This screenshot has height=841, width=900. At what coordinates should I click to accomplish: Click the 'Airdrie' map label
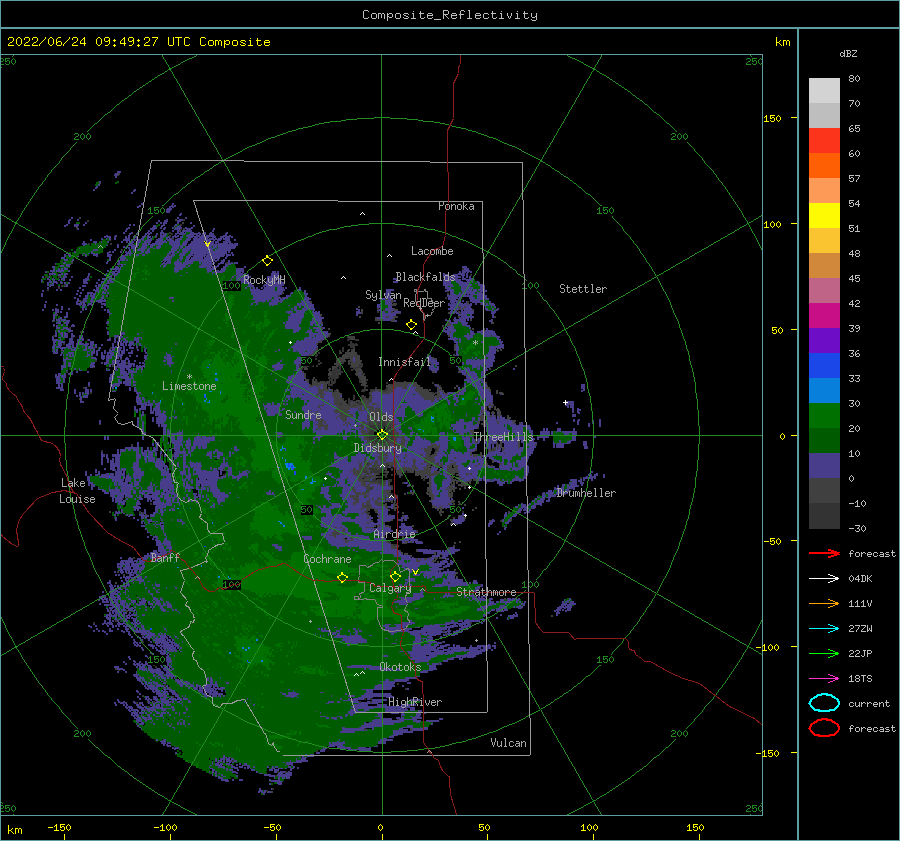(x=394, y=534)
